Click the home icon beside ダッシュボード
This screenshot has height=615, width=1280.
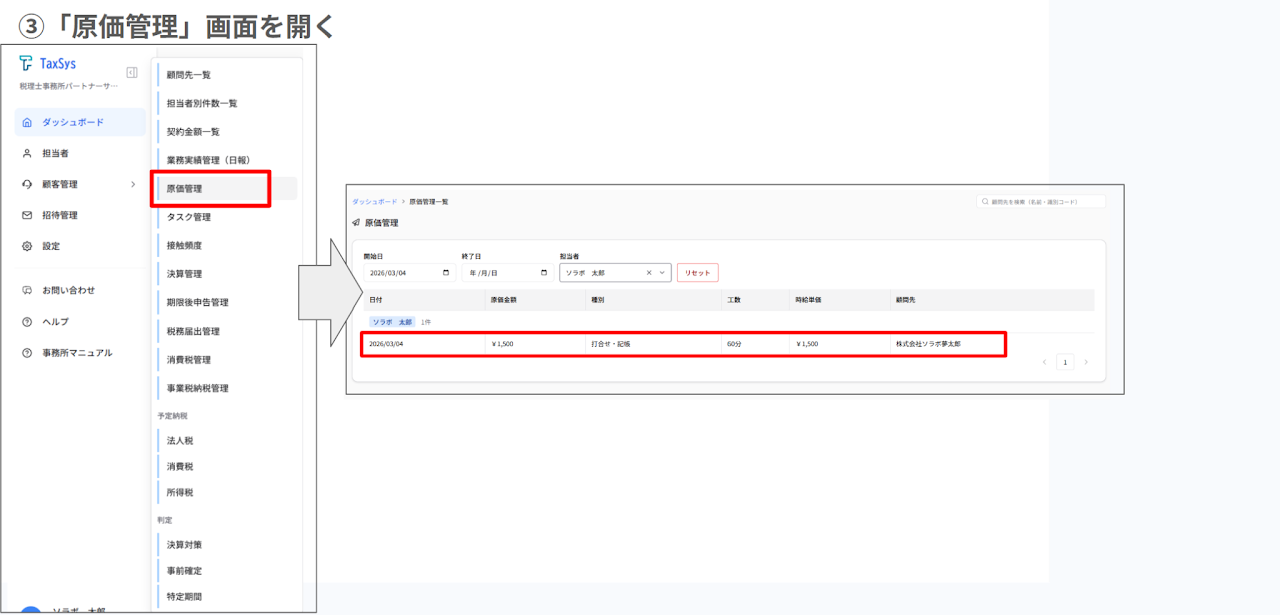point(27,122)
